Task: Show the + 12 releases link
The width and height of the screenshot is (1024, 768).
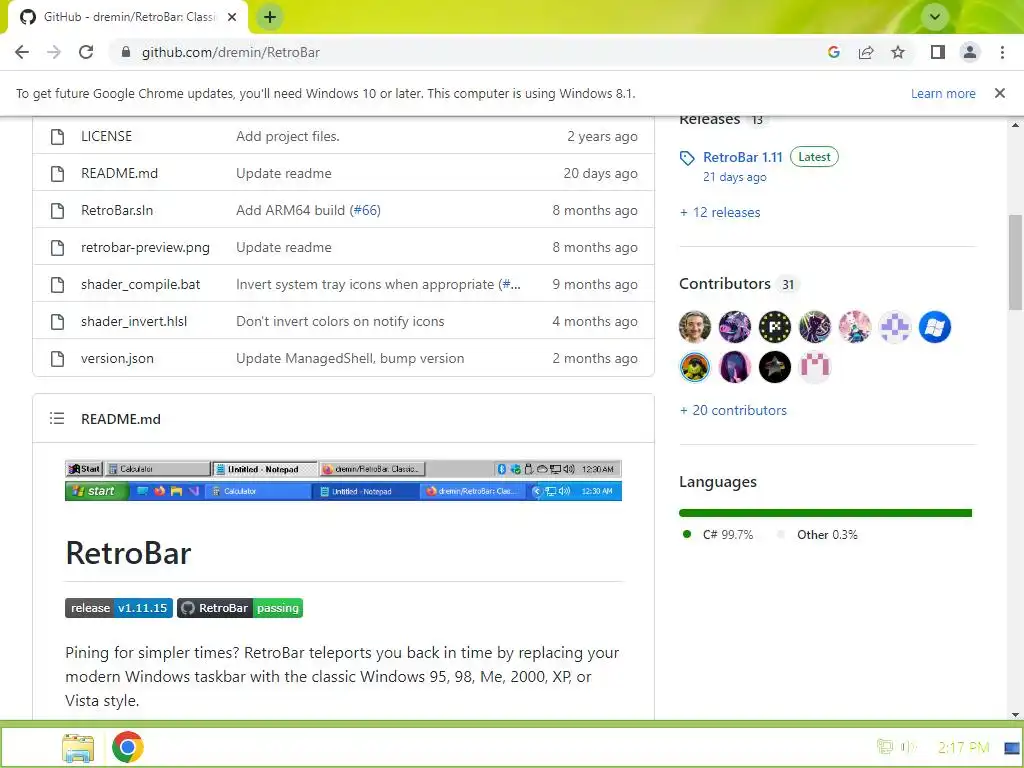Action: click(720, 212)
